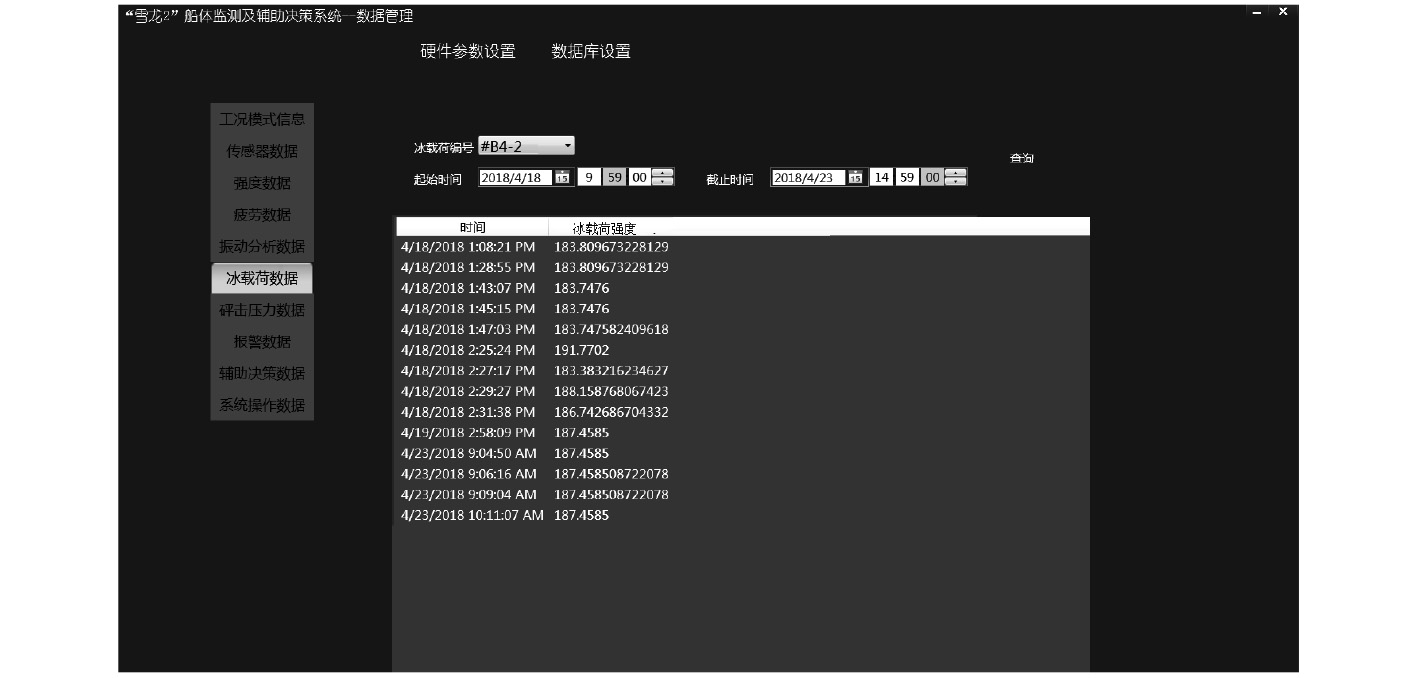Open the 硬件参数设置 tab

pyautogui.click(x=467, y=52)
